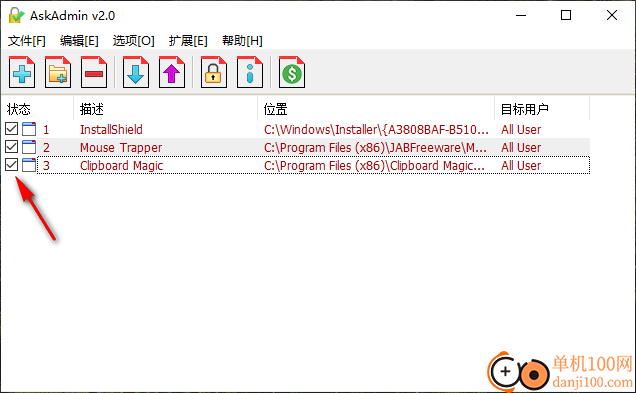Sort by the 位置 column header

(376, 109)
